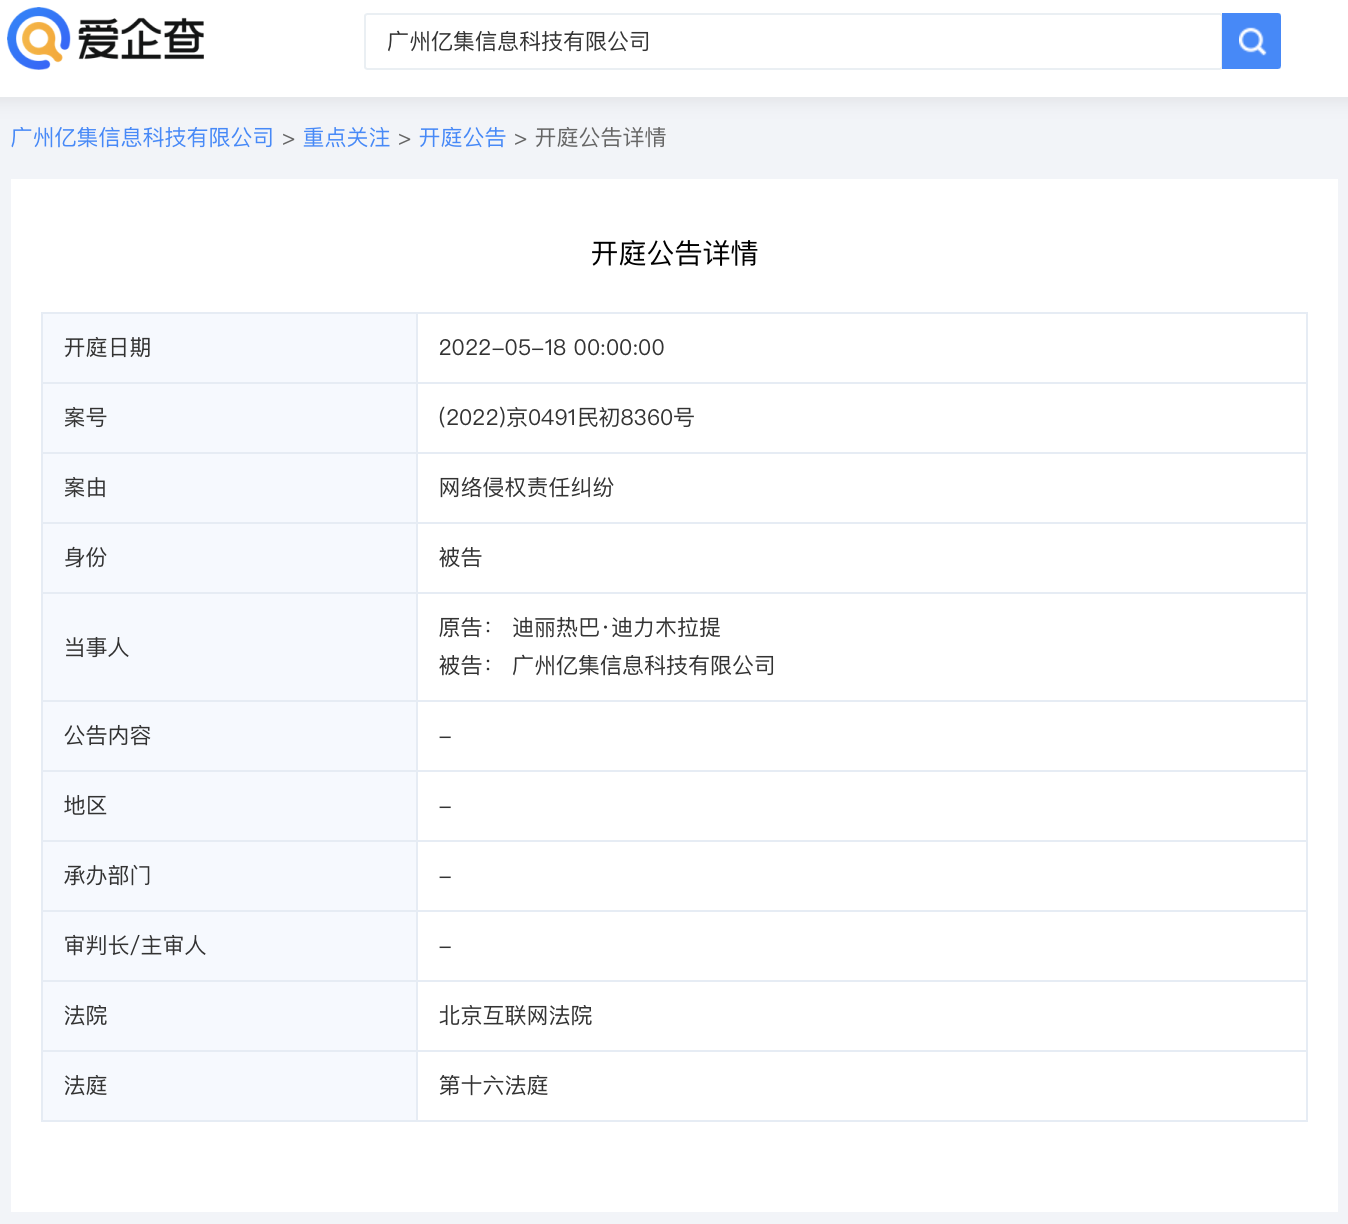Focus the company name search field
The width and height of the screenshot is (1348, 1224).
[793, 41]
